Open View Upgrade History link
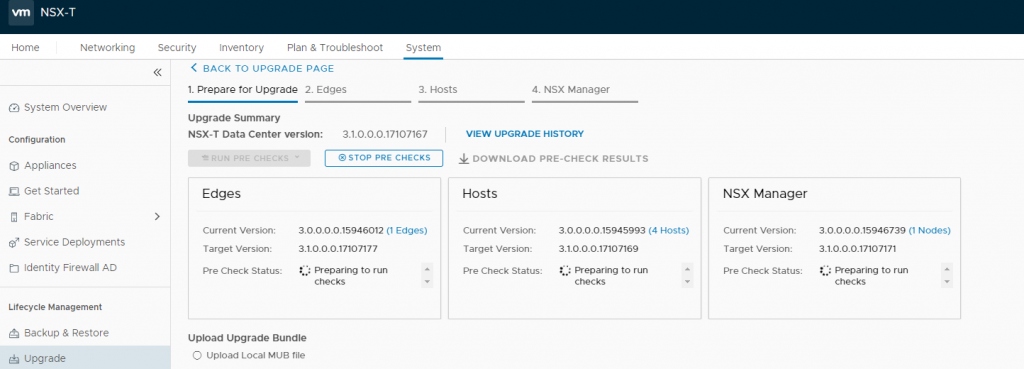The height and width of the screenshot is (369, 1024). click(525, 134)
